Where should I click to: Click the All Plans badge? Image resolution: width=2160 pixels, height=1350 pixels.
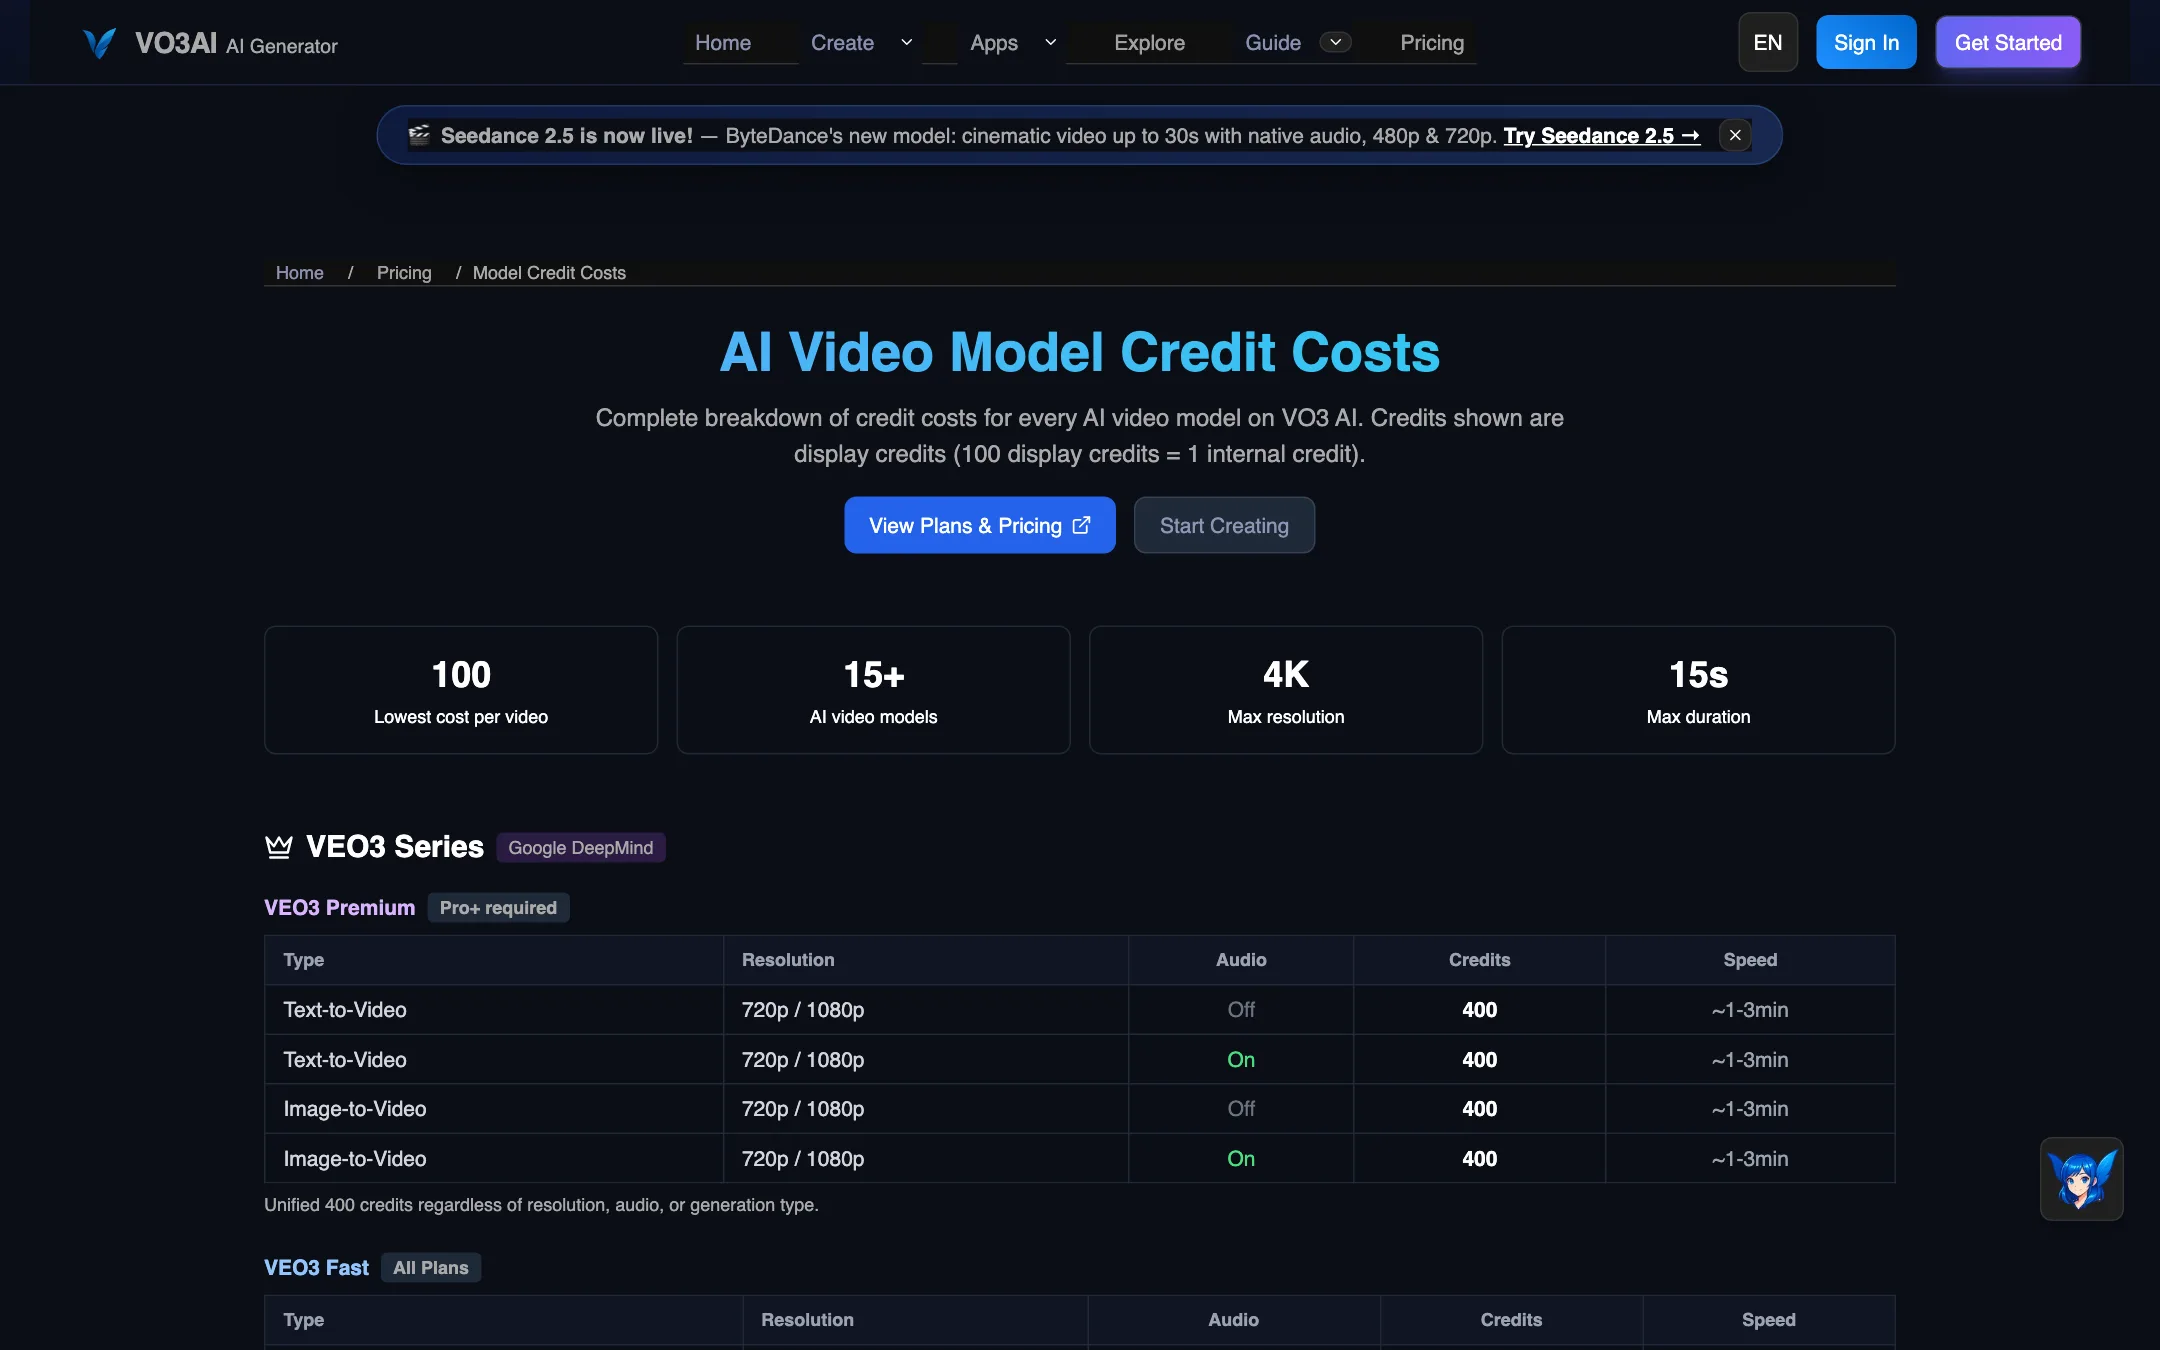pos(430,1267)
